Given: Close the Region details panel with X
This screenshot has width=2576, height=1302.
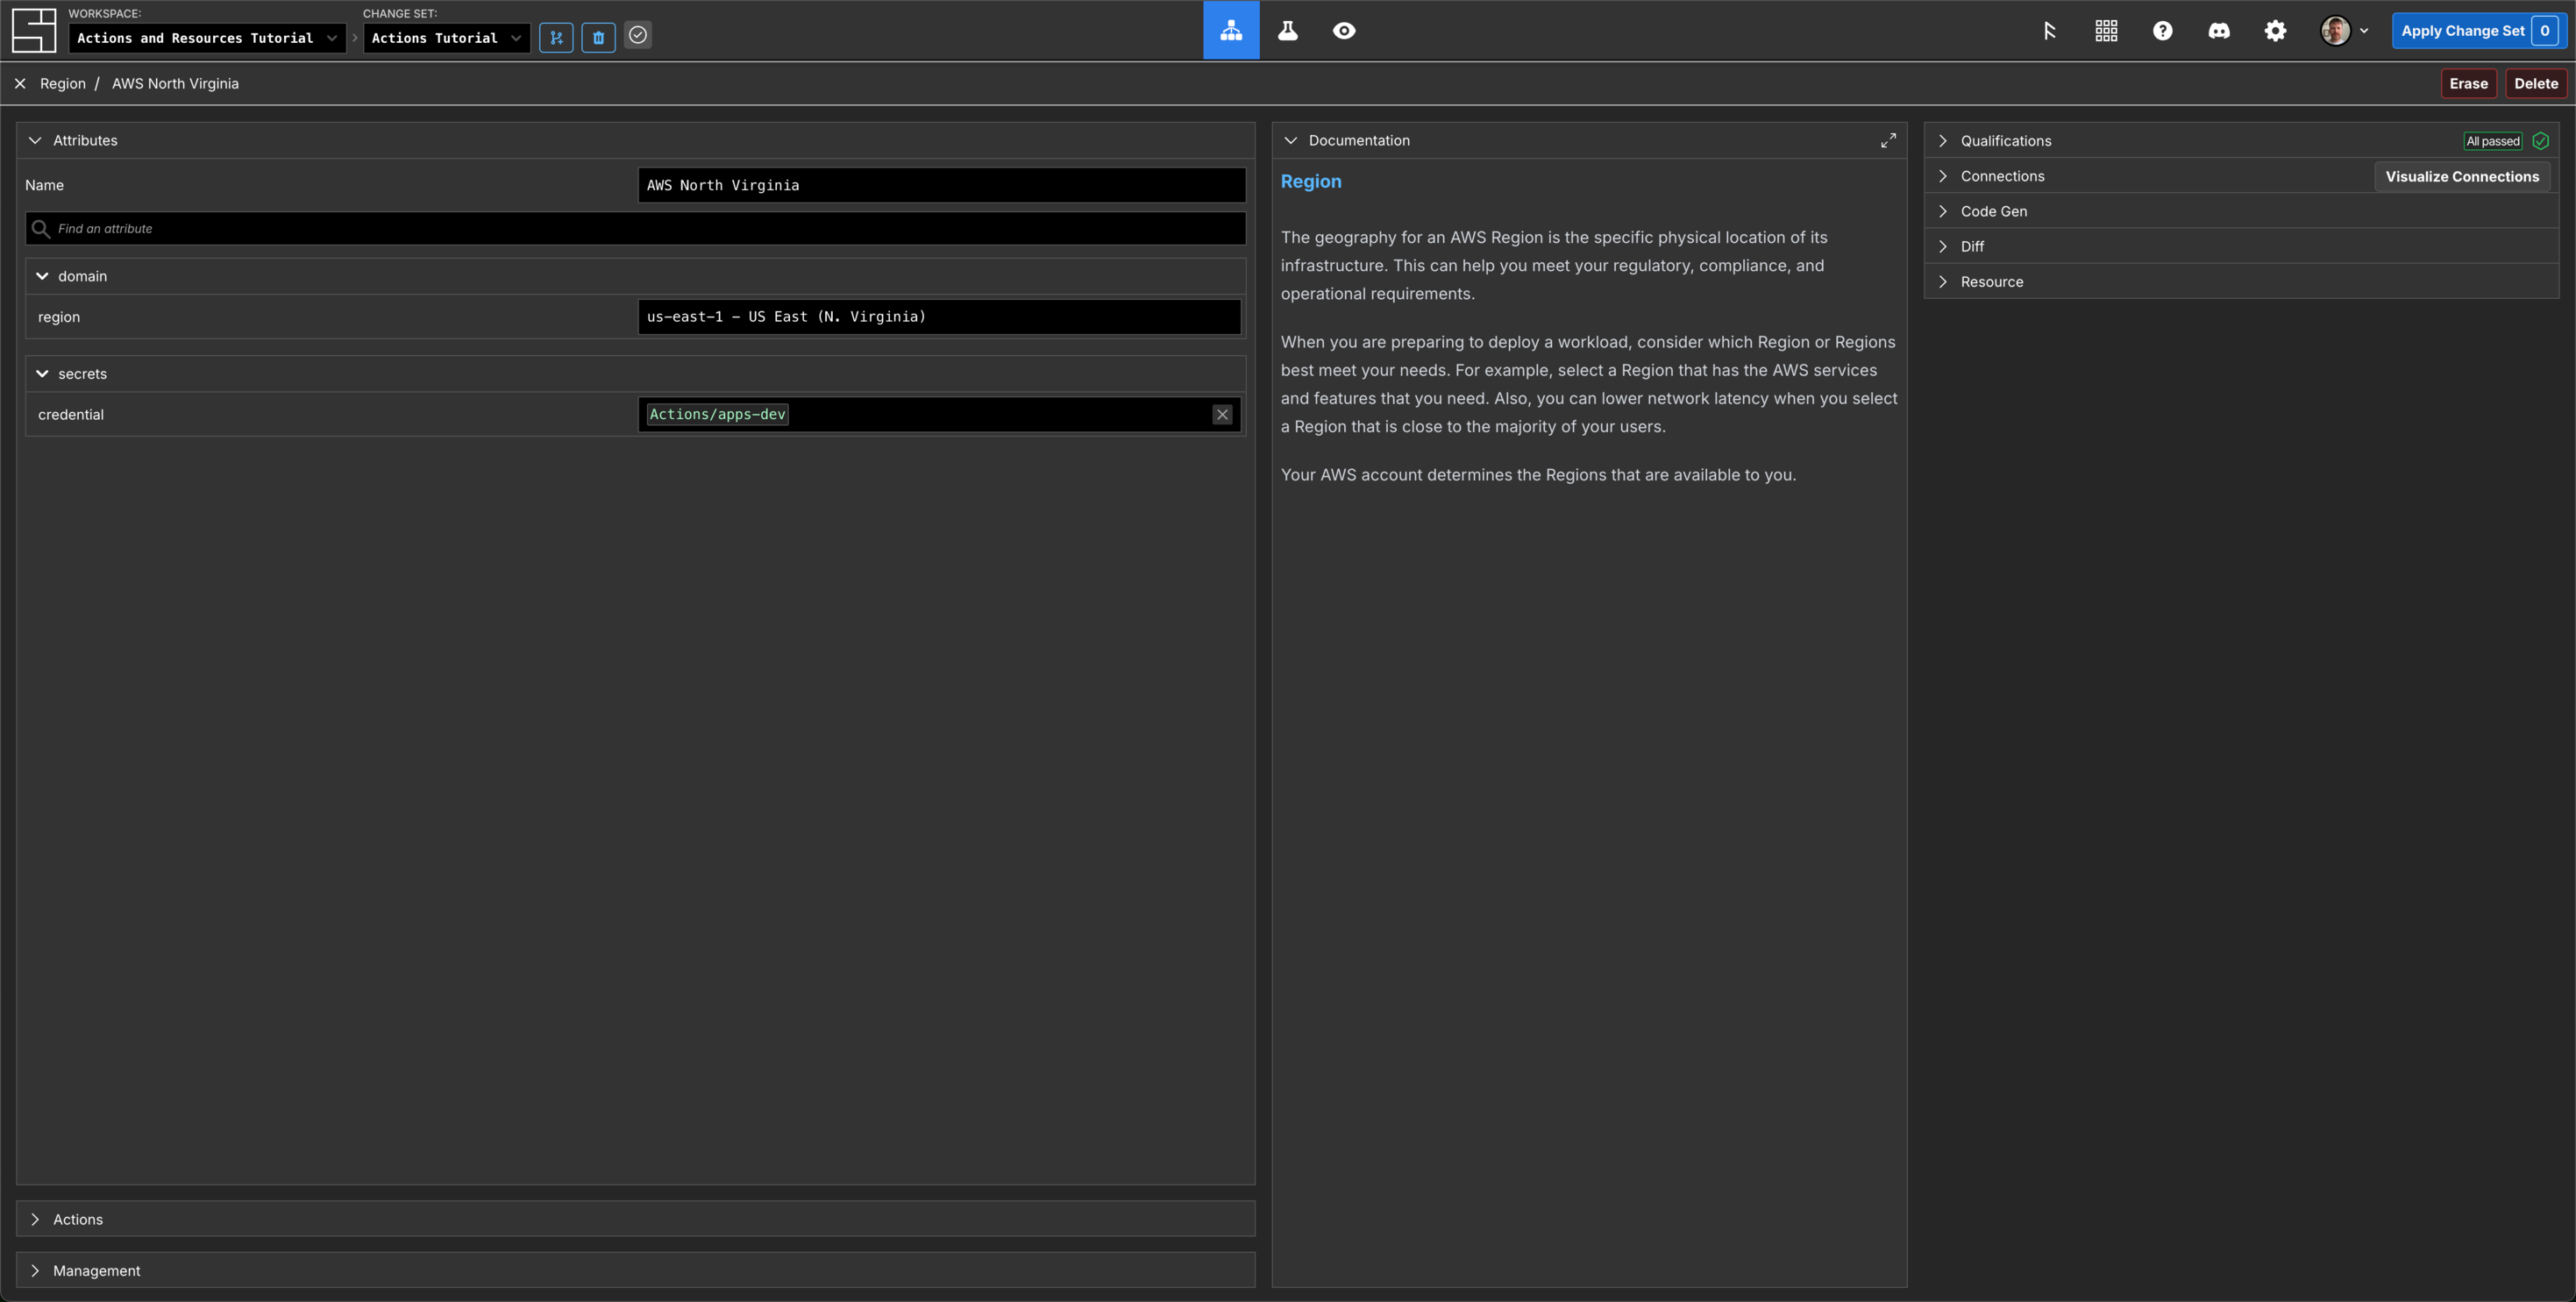Looking at the screenshot, I should (20, 83).
